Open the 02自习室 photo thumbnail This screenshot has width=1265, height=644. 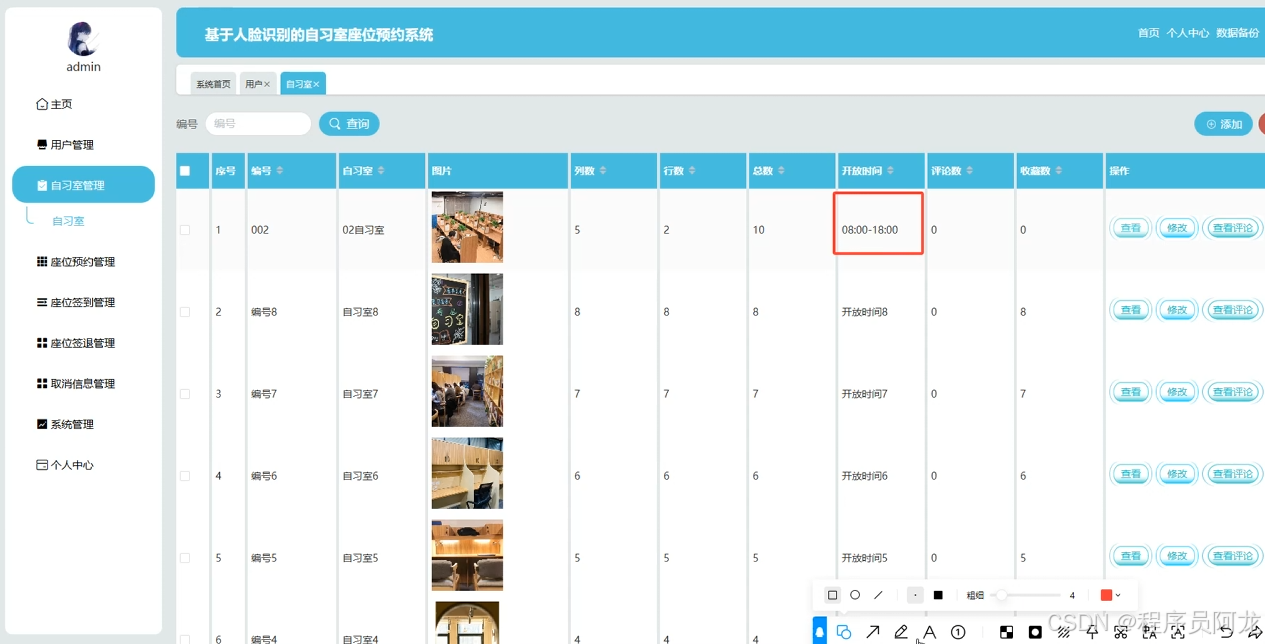[467, 227]
